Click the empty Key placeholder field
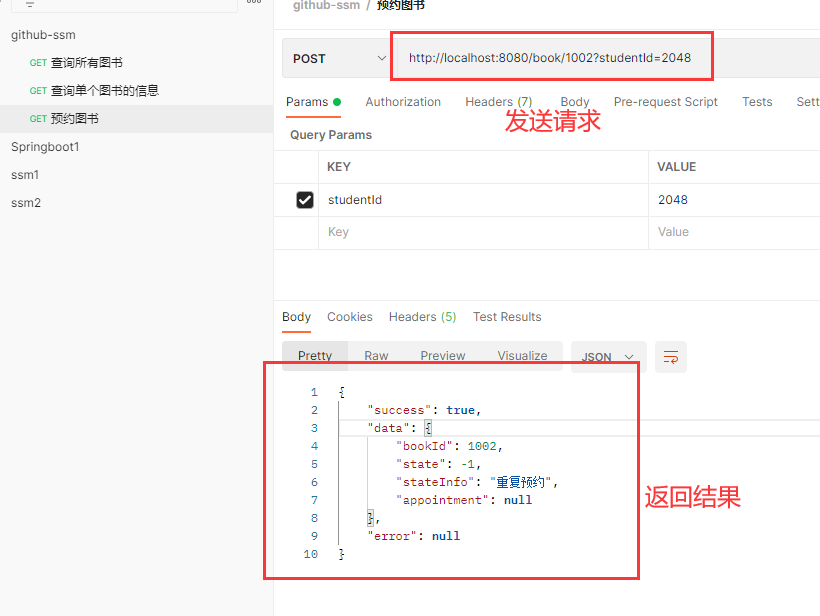The image size is (820, 616). [483, 232]
